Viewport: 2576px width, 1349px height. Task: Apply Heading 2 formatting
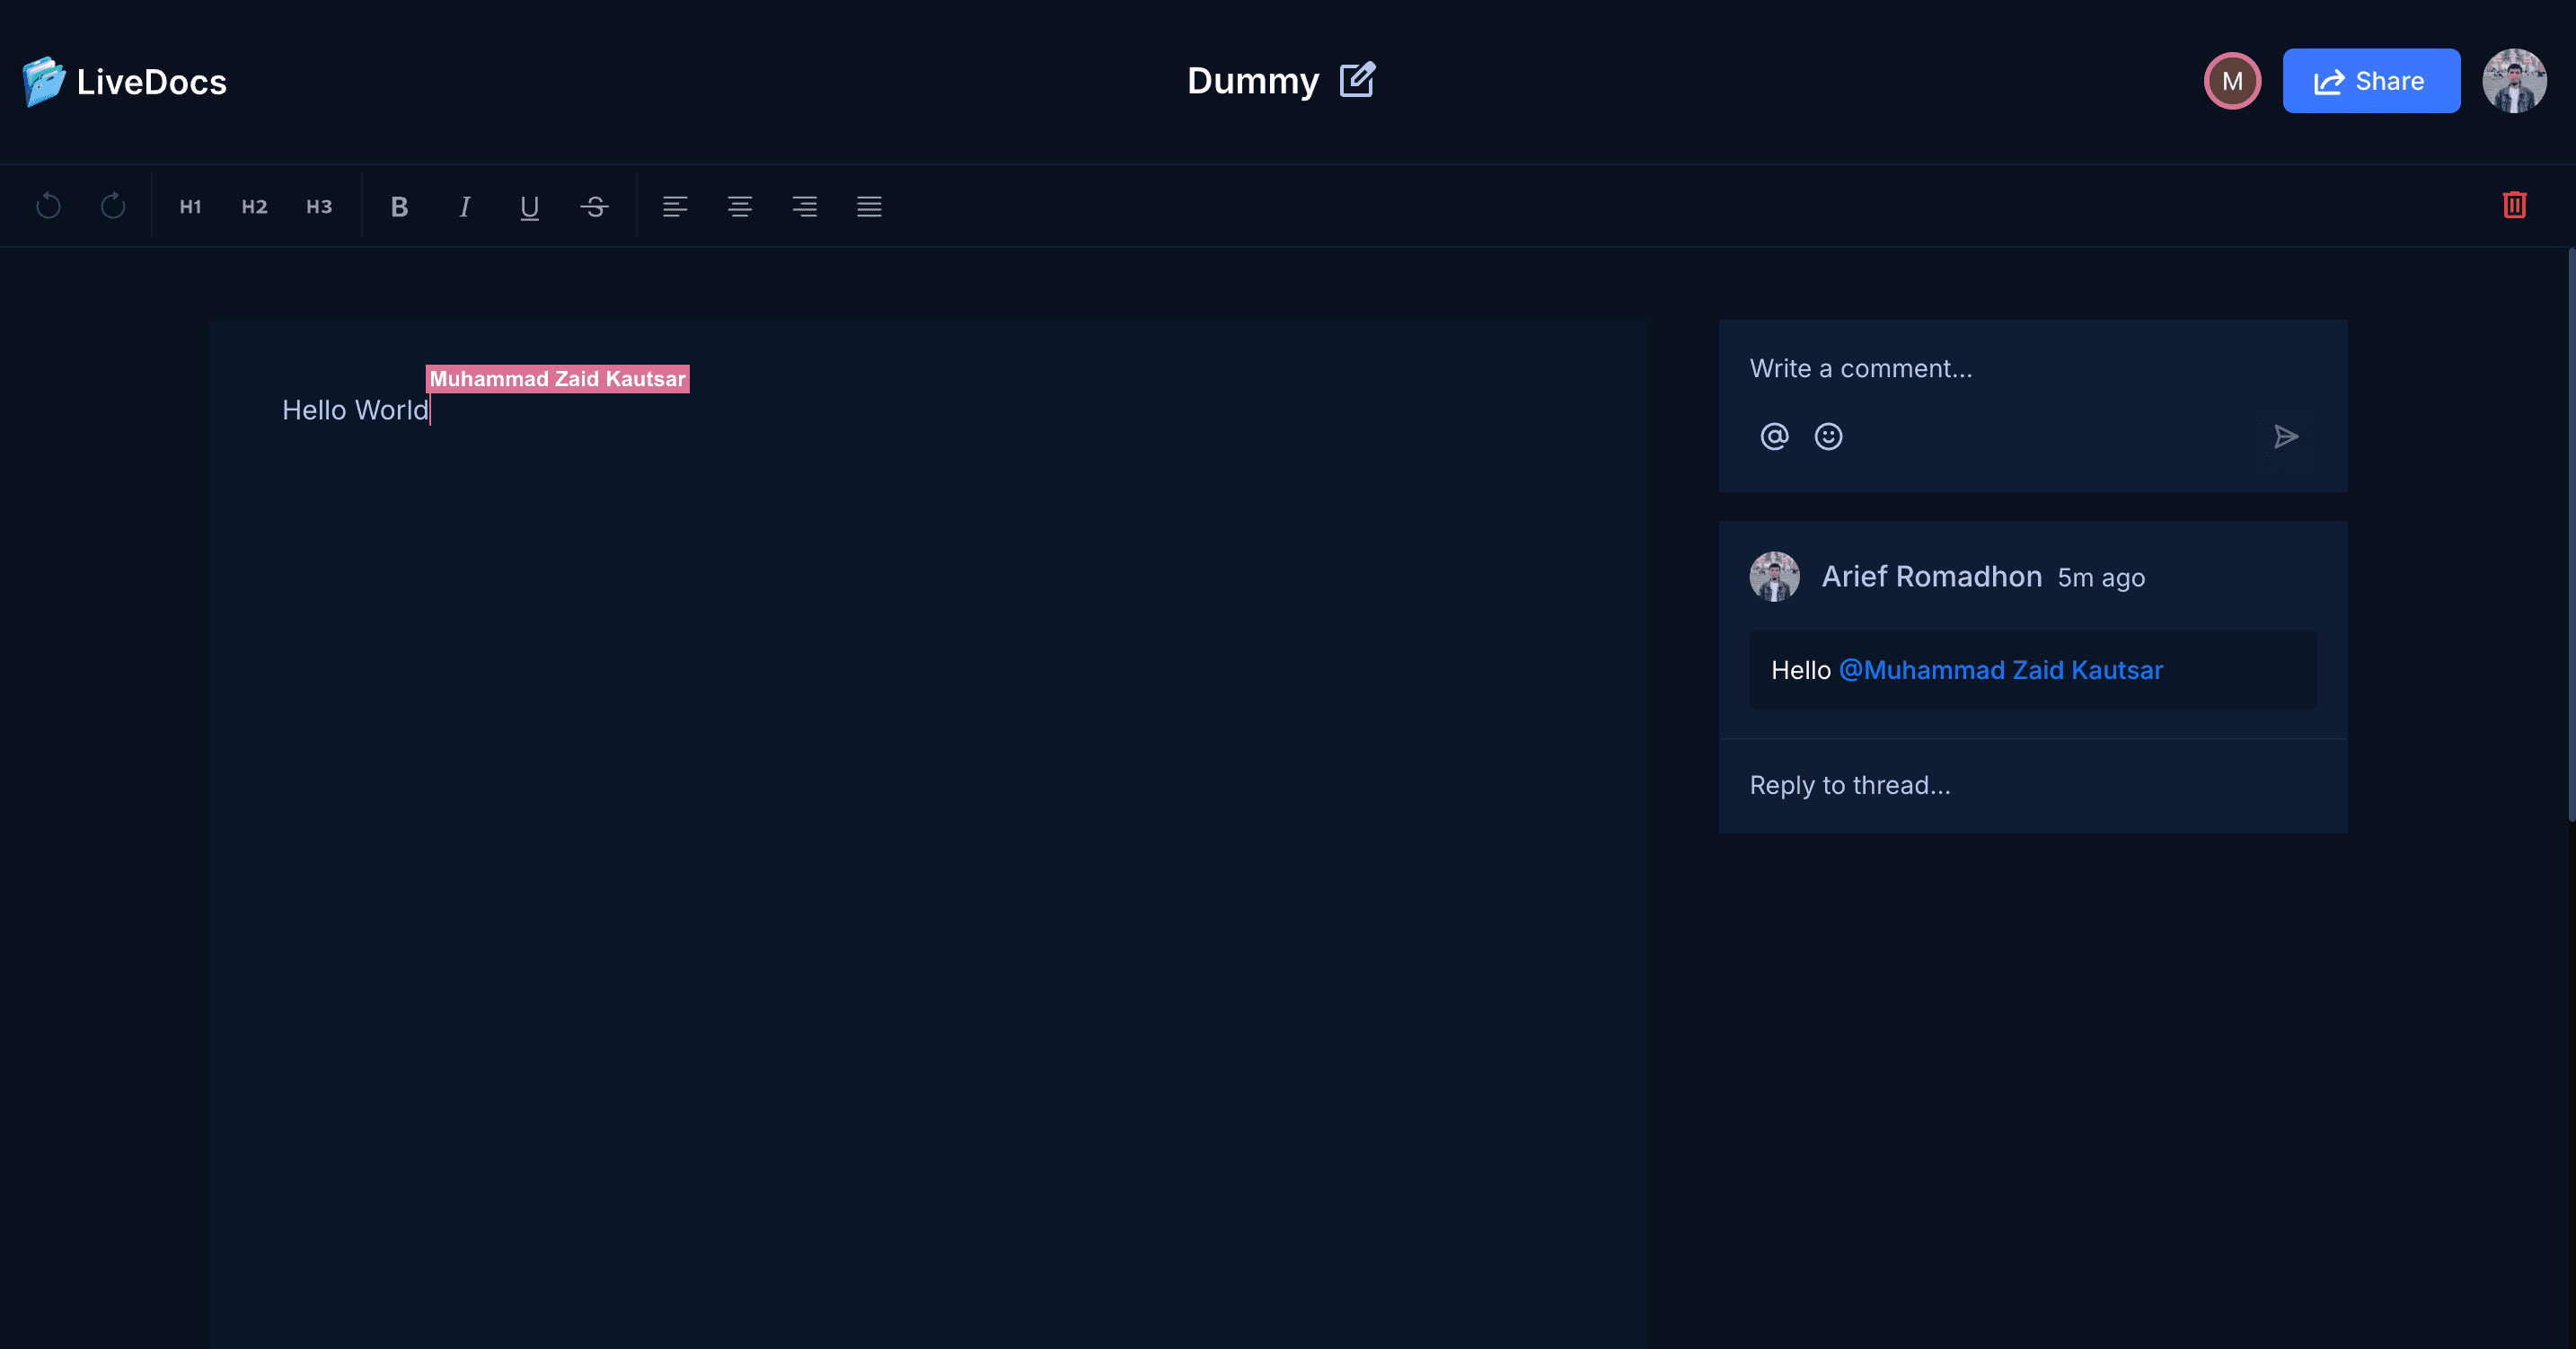[x=254, y=206]
